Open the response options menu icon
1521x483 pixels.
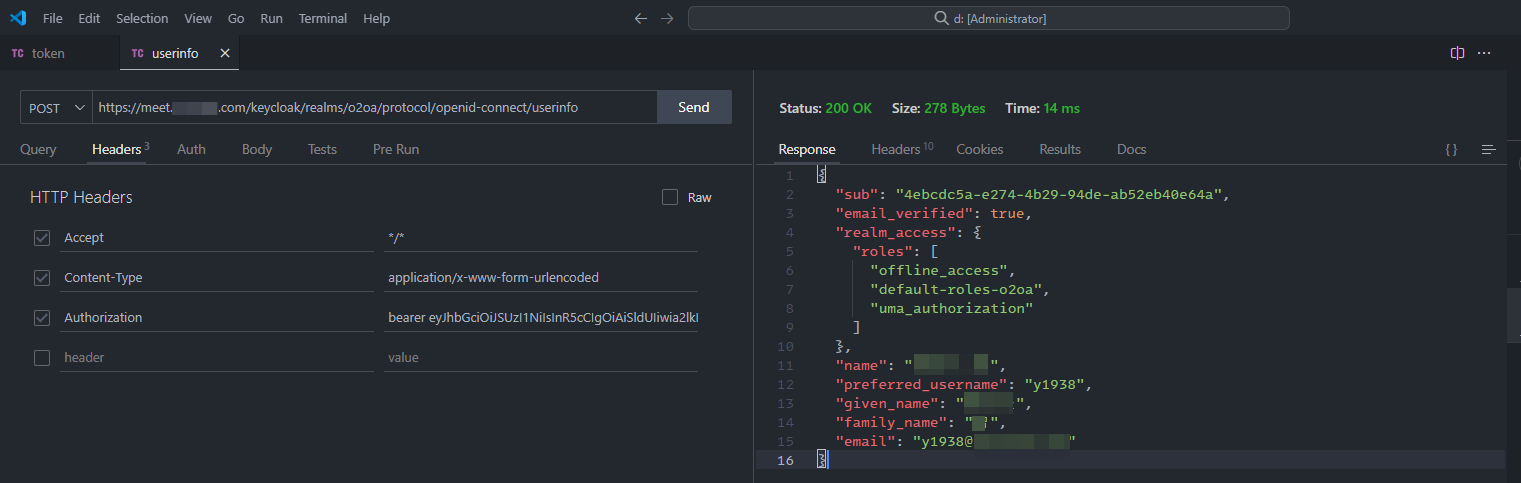click(x=1489, y=149)
